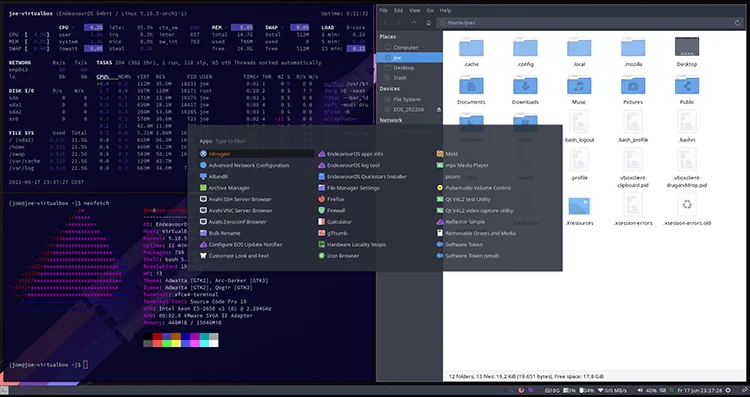Open Bulk Rename
This screenshot has height=397, width=750.
(220, 233)
